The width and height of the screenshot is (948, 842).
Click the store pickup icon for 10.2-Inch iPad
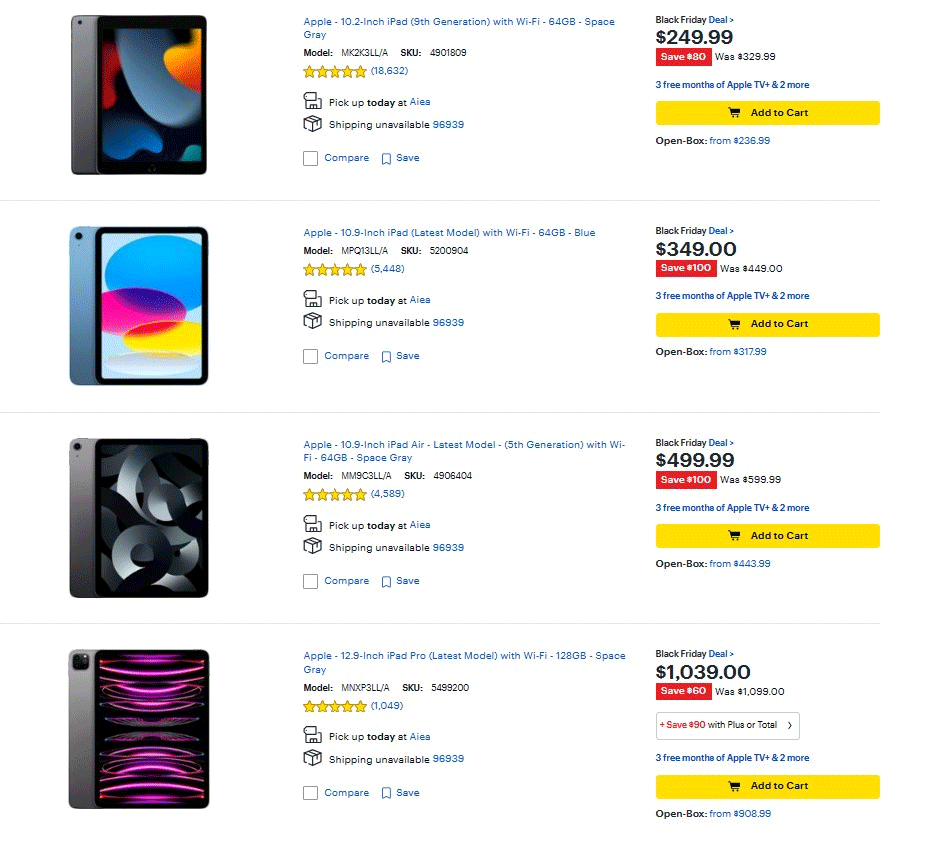312,101
